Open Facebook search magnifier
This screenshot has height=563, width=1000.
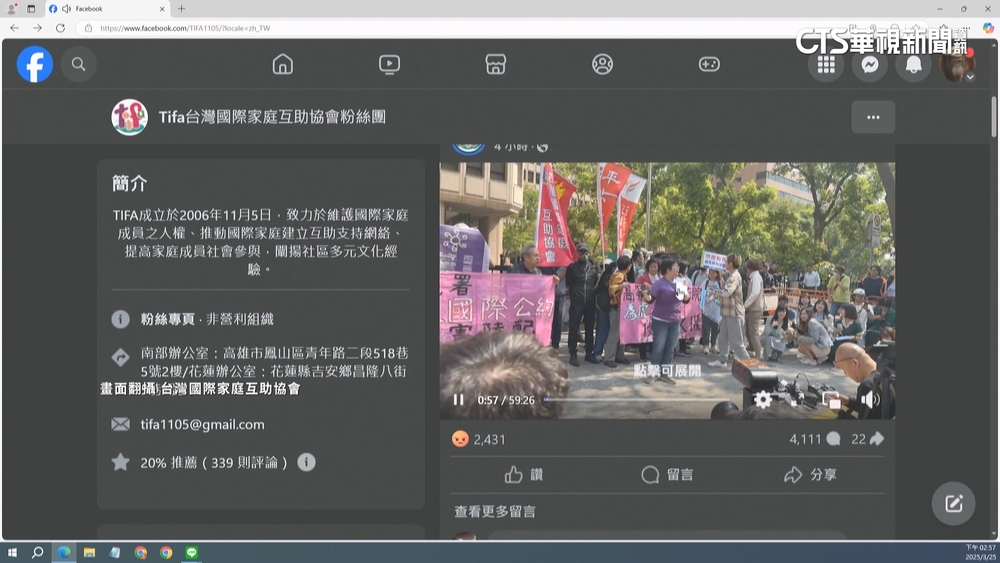[78, 64]
